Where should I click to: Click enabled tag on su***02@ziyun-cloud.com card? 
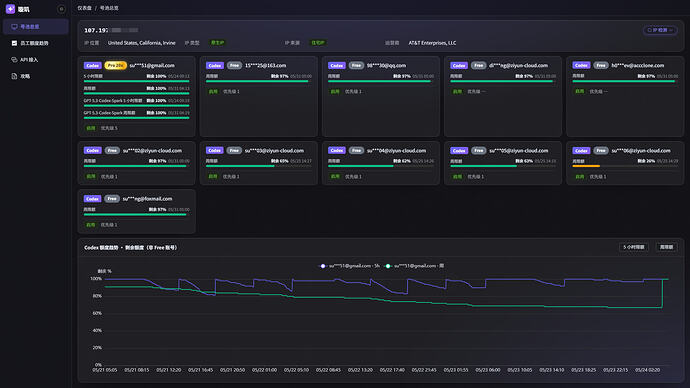(91, 176)
